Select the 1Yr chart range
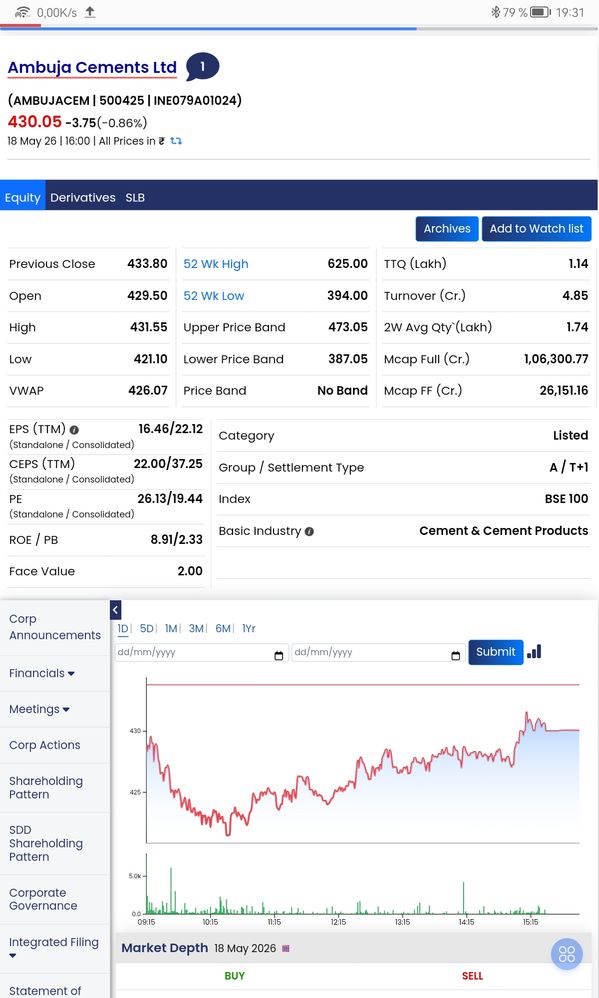 click(x=249, y=628)
